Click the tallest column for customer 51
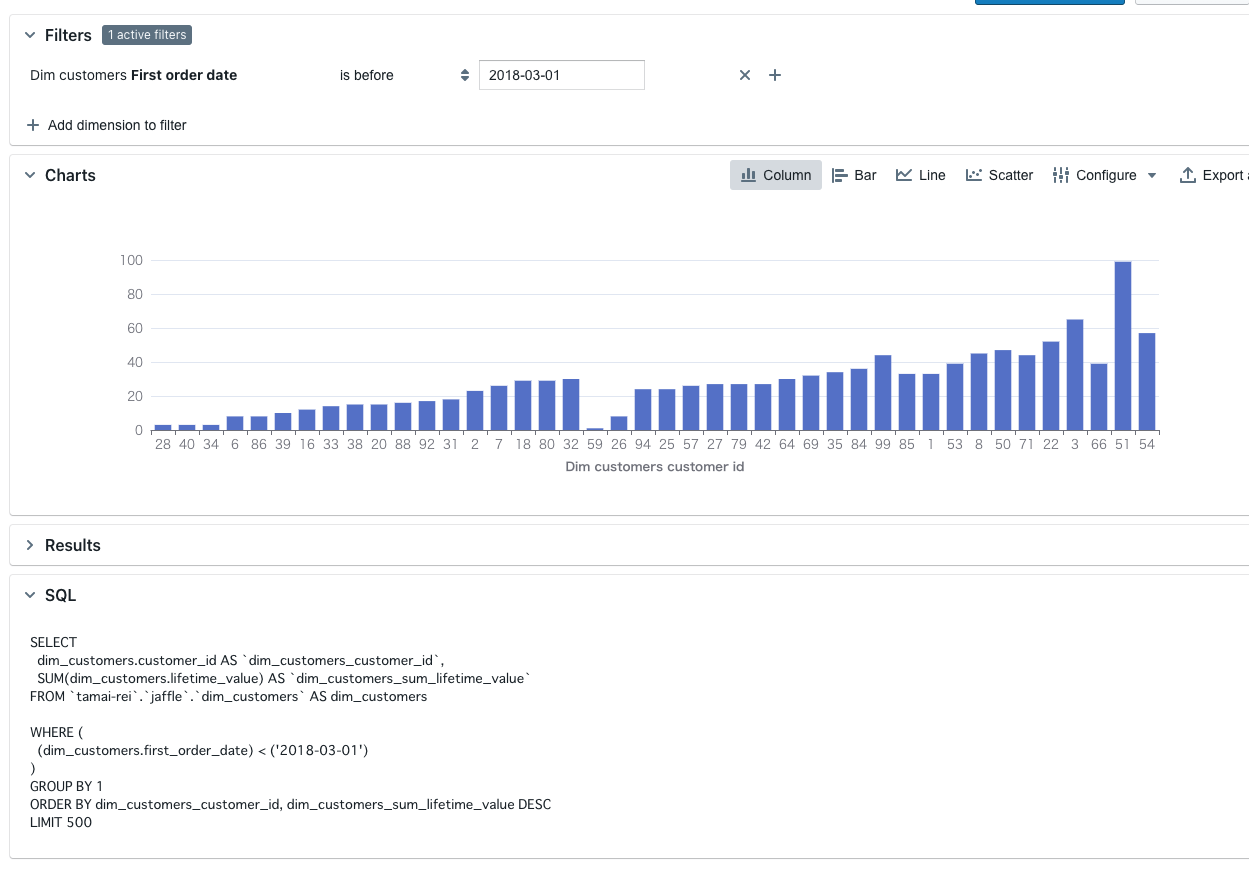 pyautogui.click(x=1123, y=346)
